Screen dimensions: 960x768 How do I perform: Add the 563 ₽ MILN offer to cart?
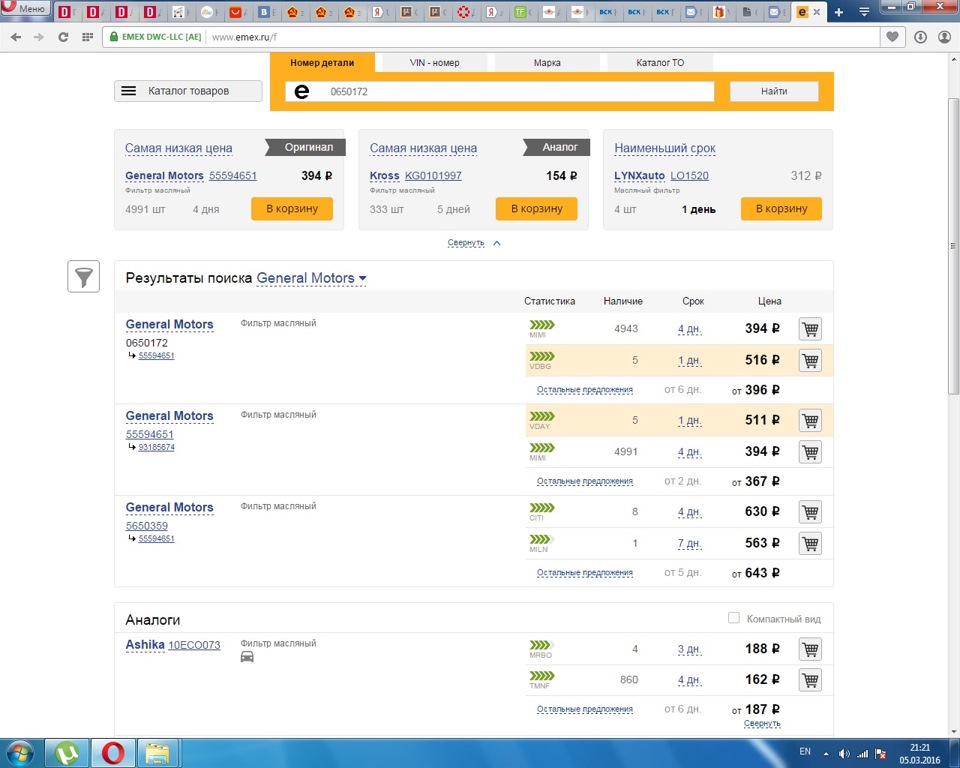(x=810, y=543)
